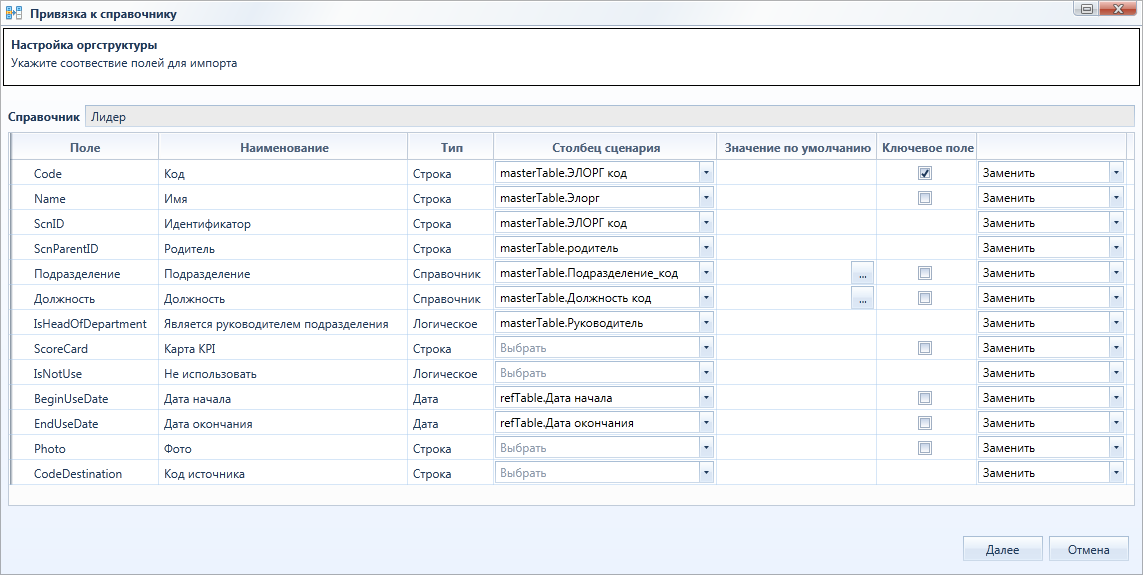Check key field checkbox for Должность

(925, 298)
